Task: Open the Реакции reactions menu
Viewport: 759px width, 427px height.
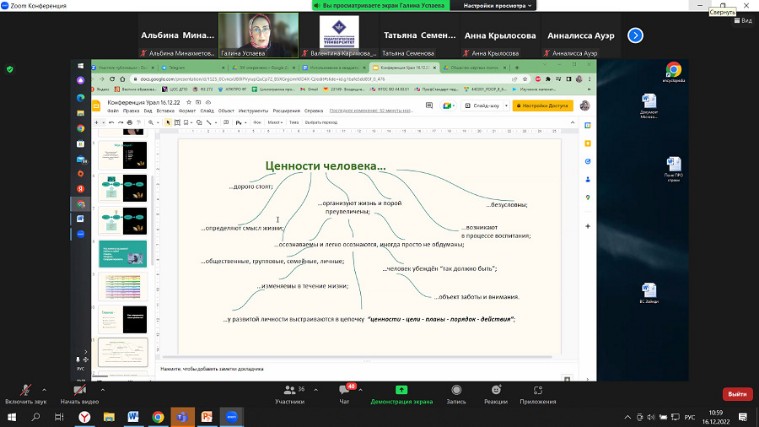Action: point(495,393)
